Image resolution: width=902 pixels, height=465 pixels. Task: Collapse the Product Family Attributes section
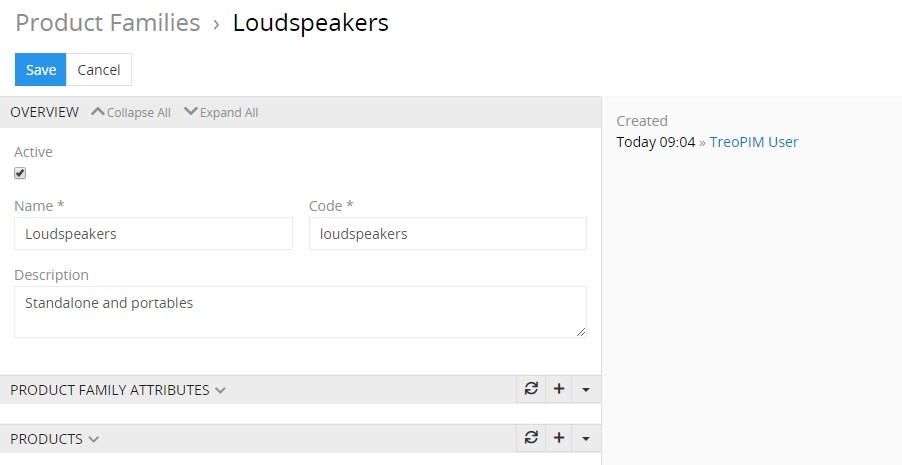tap(220, 390)
